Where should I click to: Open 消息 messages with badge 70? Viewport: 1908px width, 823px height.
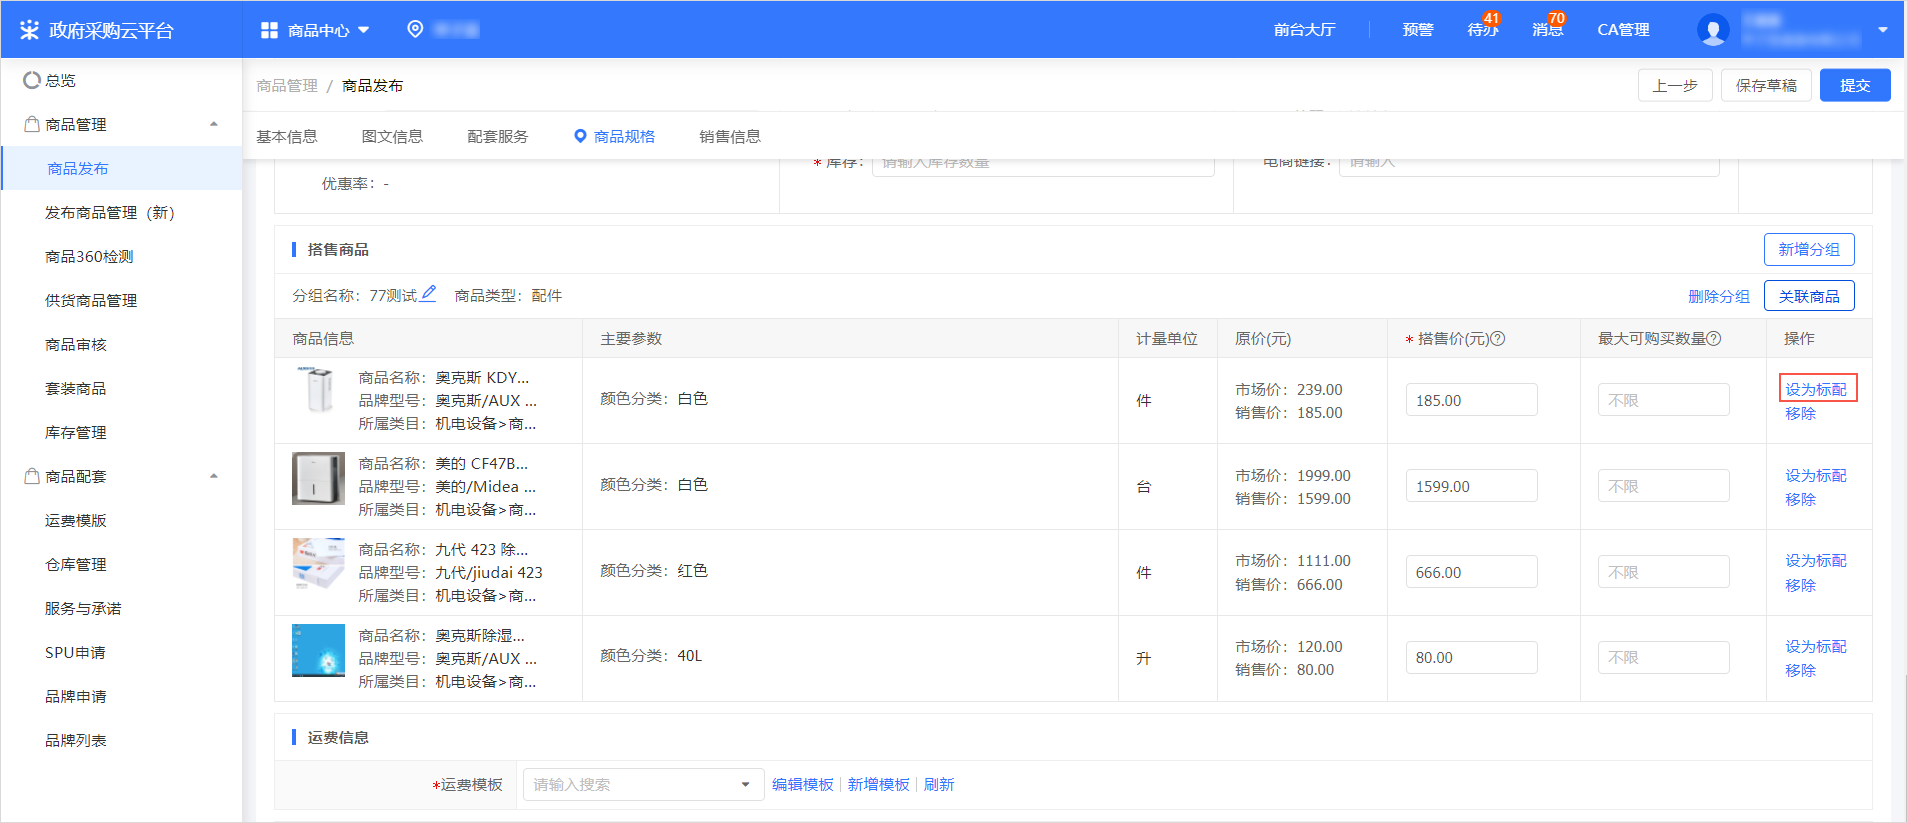tap(1548, 29)
